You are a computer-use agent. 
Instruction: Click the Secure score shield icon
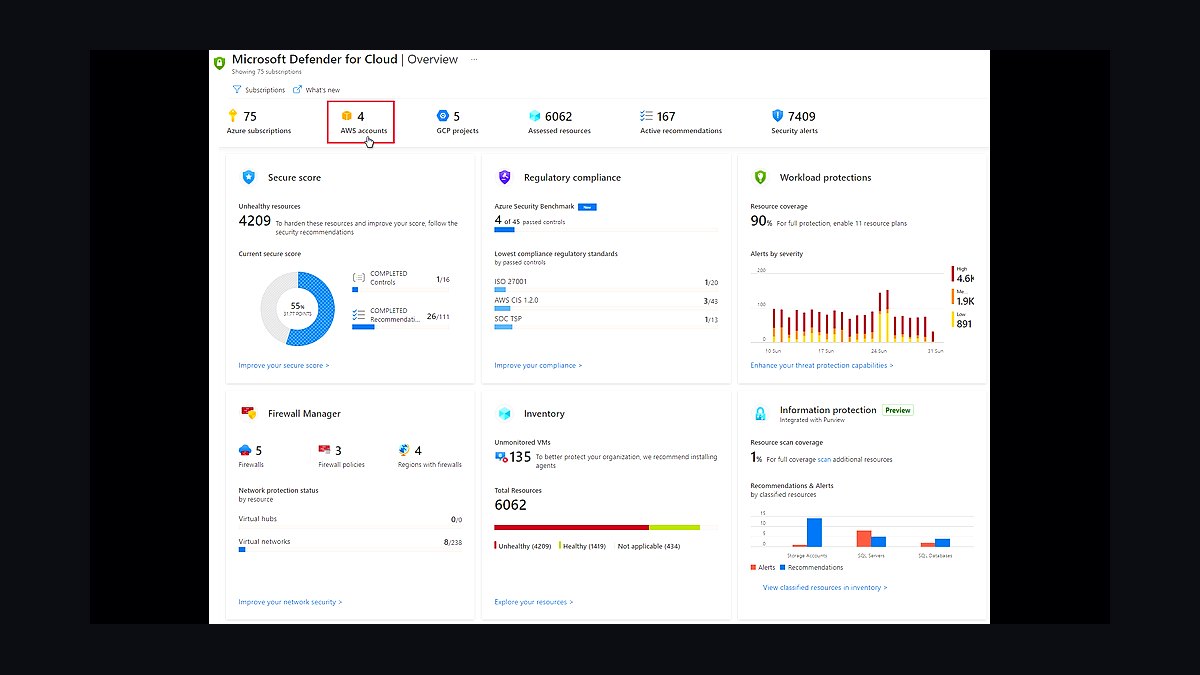point(248,177)
